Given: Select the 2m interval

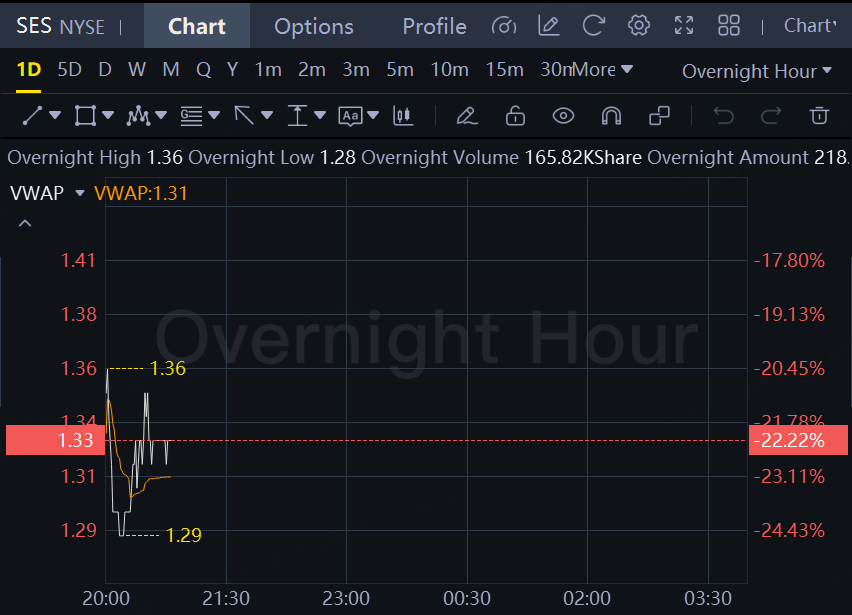Looking at the screenshot, I should click(x=311, y=70).
